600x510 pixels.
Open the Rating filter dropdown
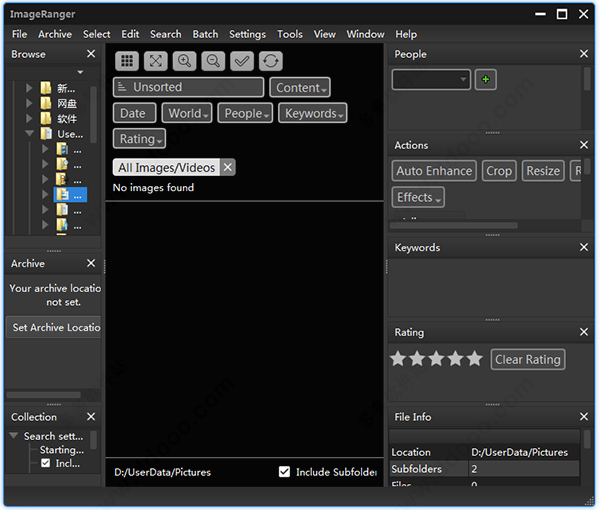pos(139,138)
